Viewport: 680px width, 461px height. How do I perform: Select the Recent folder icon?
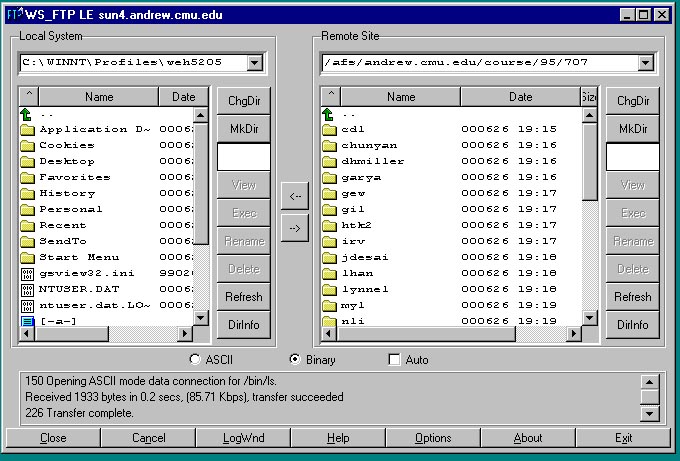pyautogui.click(x=27, y=226)
